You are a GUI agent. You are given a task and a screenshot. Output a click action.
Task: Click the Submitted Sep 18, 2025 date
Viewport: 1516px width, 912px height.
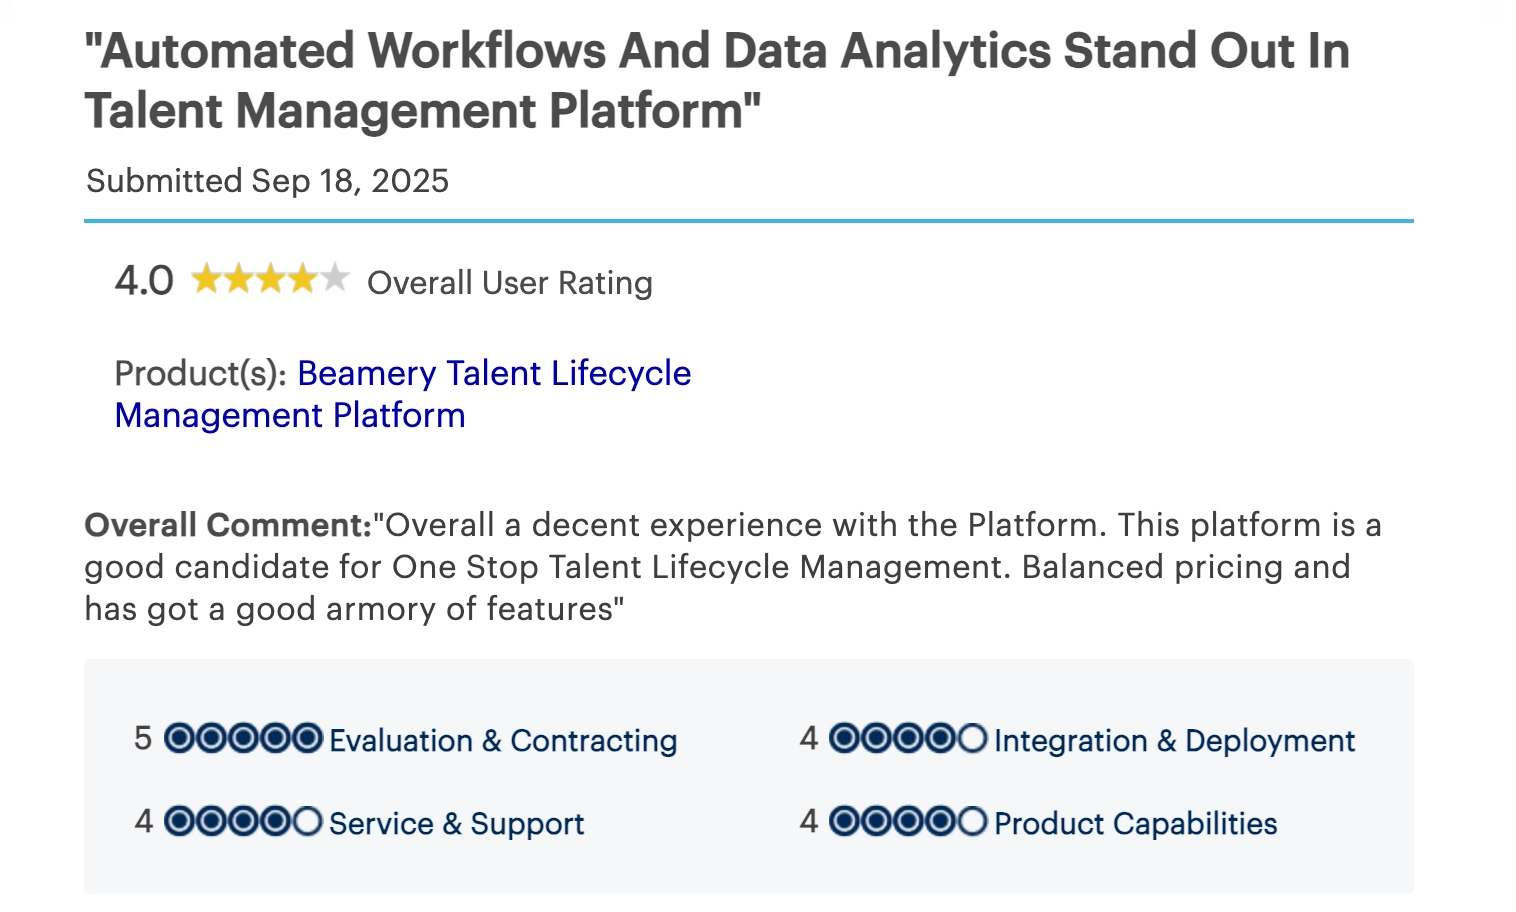pyautogui.click(x=267, y=181)
